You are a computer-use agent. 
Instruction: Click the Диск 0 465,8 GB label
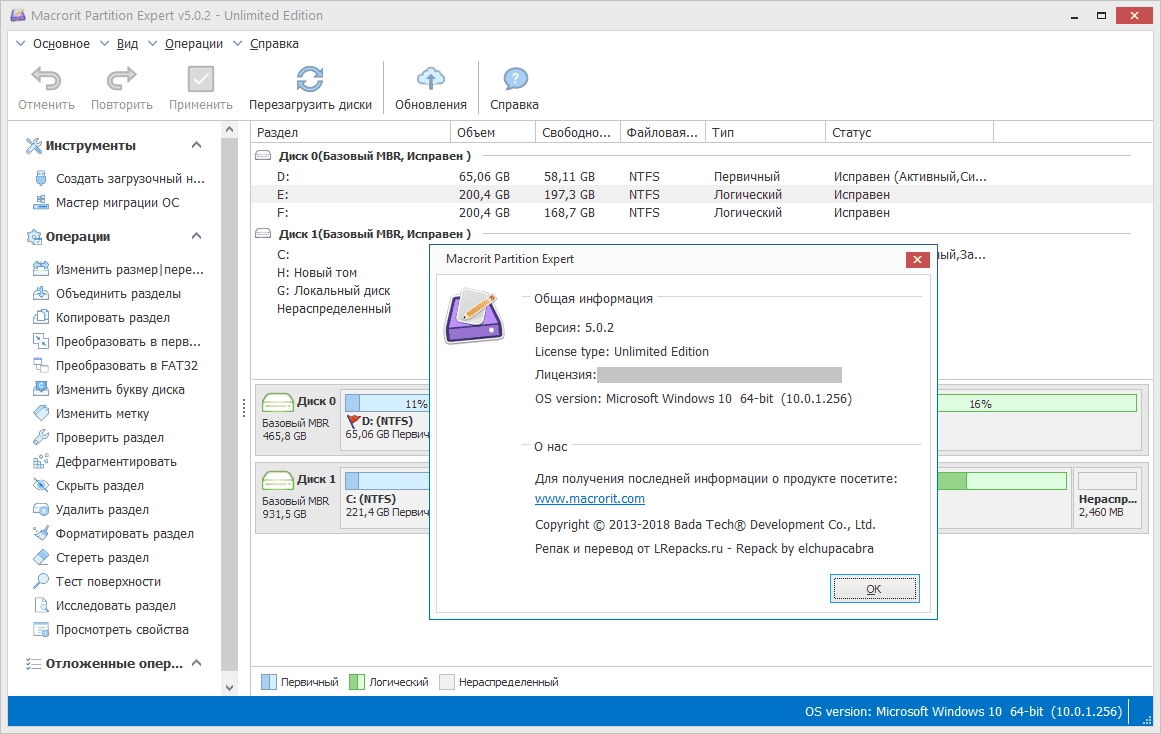coord(298,418)
